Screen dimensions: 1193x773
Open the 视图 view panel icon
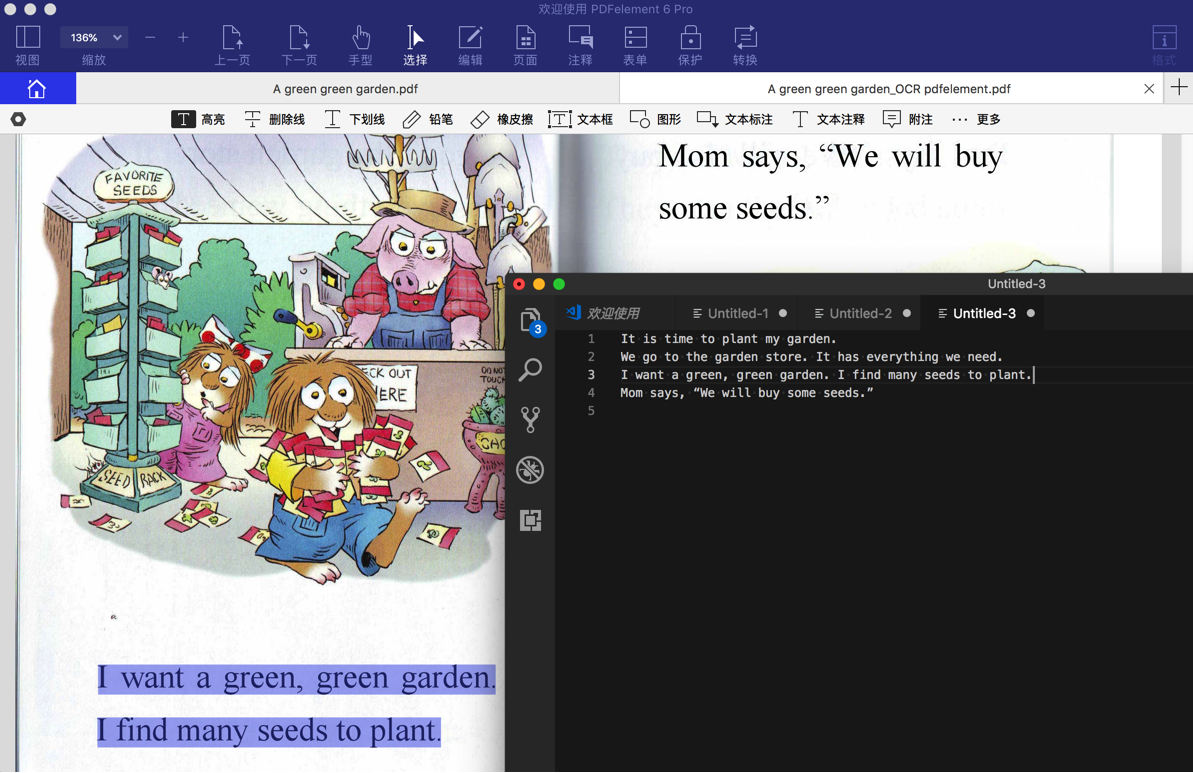27,45
